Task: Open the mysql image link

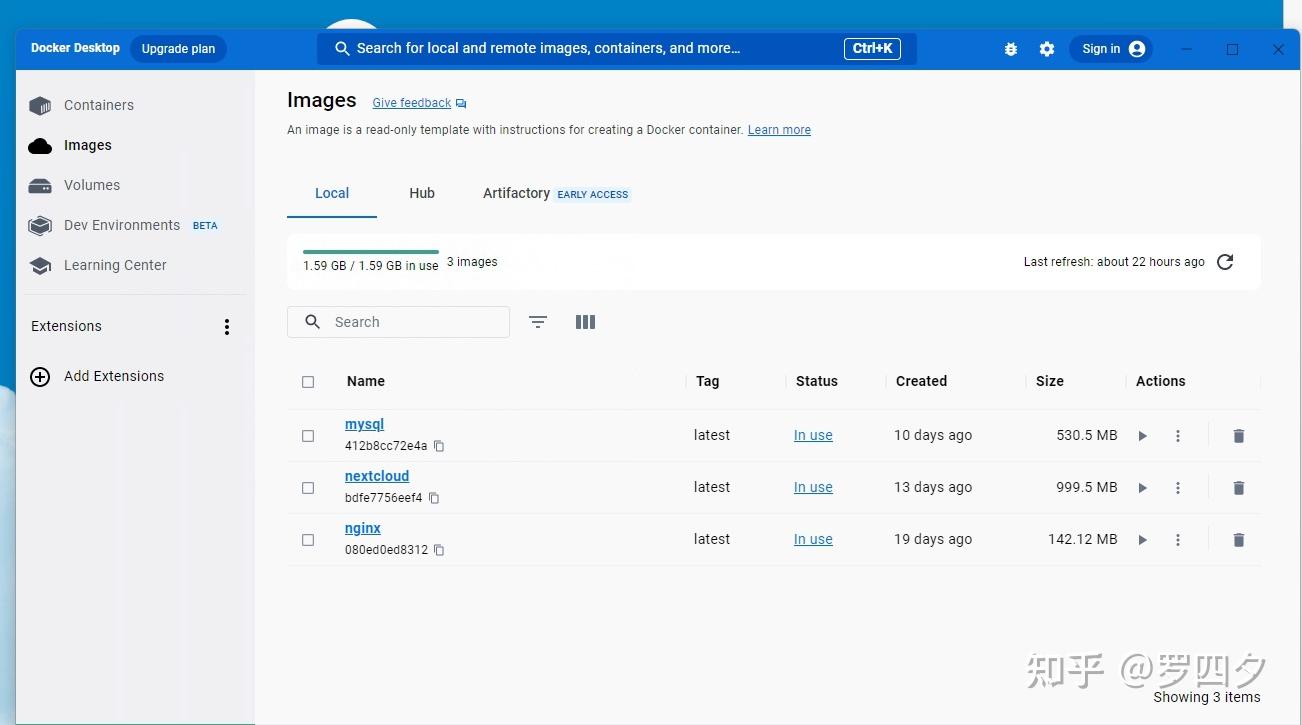Action: (364, 425)
